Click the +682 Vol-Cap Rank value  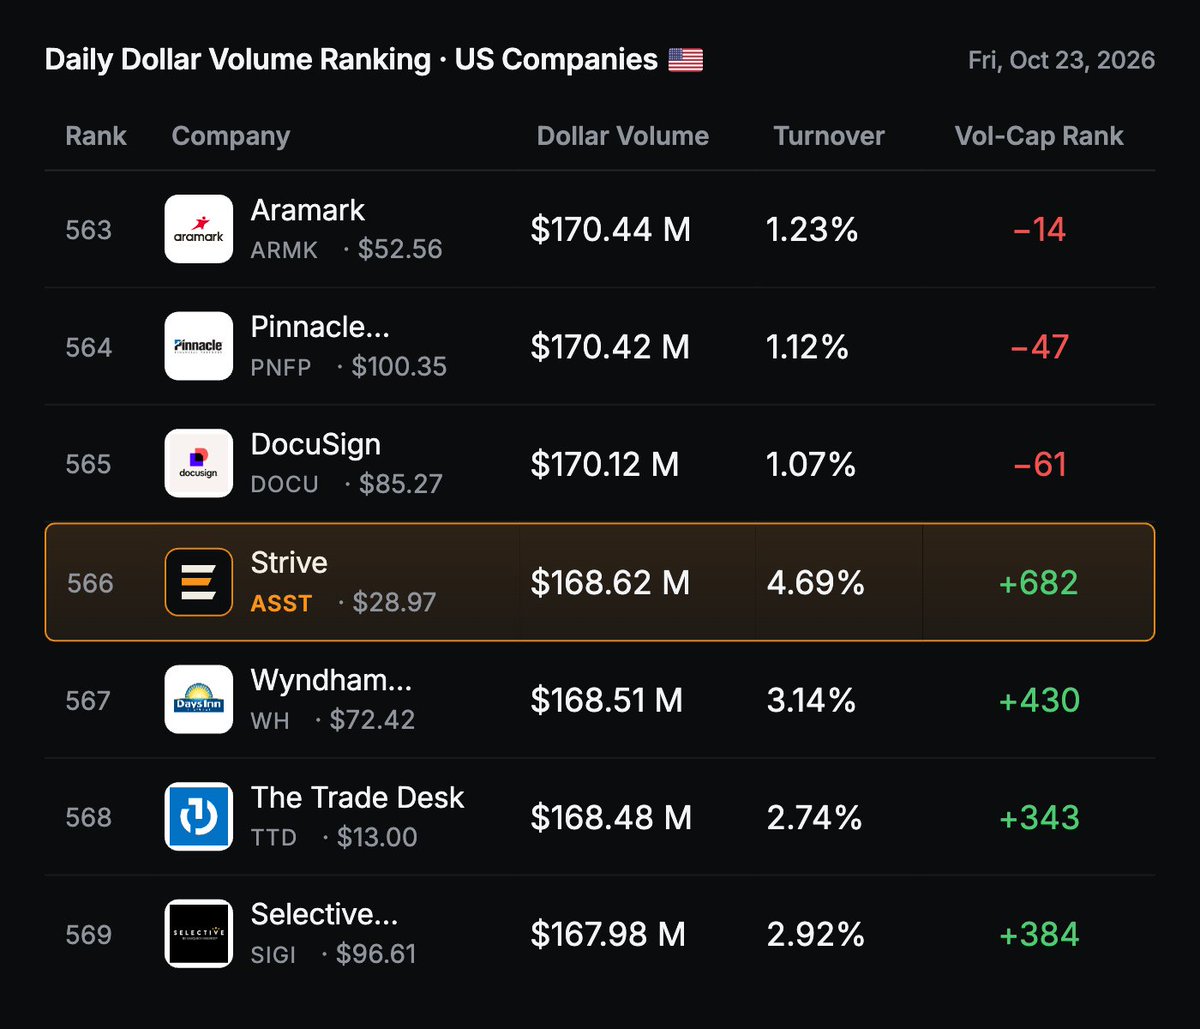[1039, 582]
